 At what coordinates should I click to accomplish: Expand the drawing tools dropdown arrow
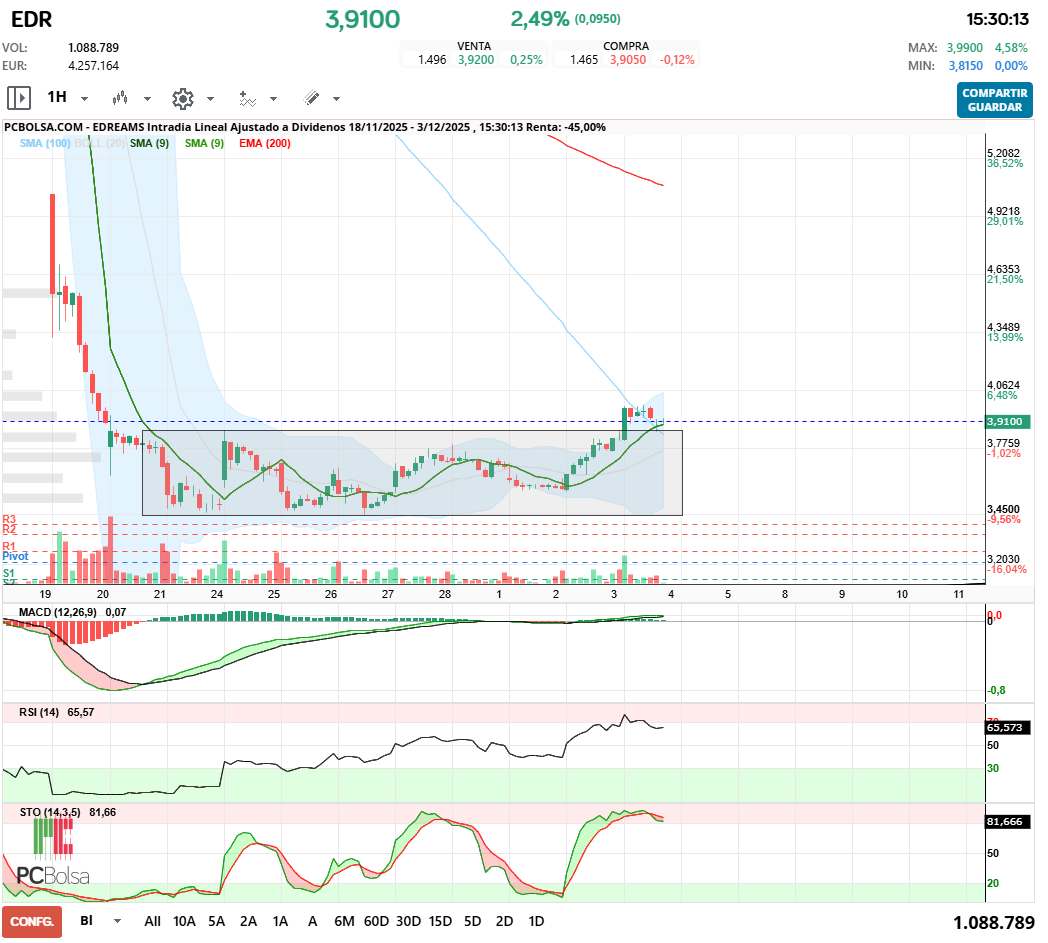point(336,99)
